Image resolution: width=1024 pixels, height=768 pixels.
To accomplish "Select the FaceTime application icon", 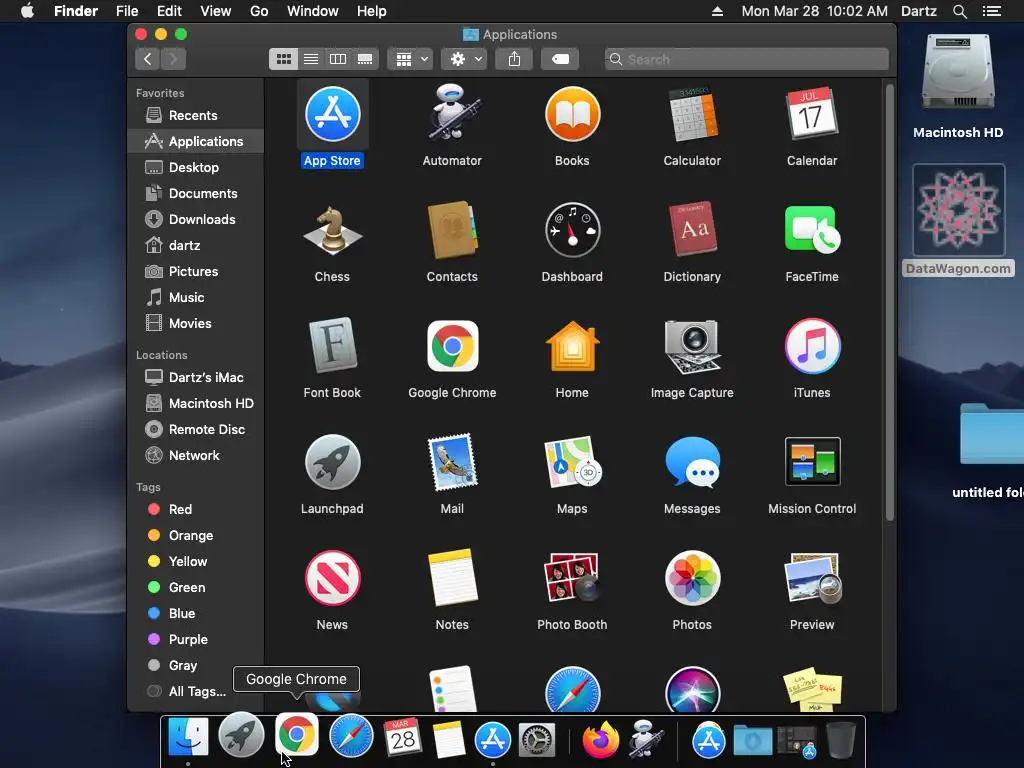I will 812,230.
